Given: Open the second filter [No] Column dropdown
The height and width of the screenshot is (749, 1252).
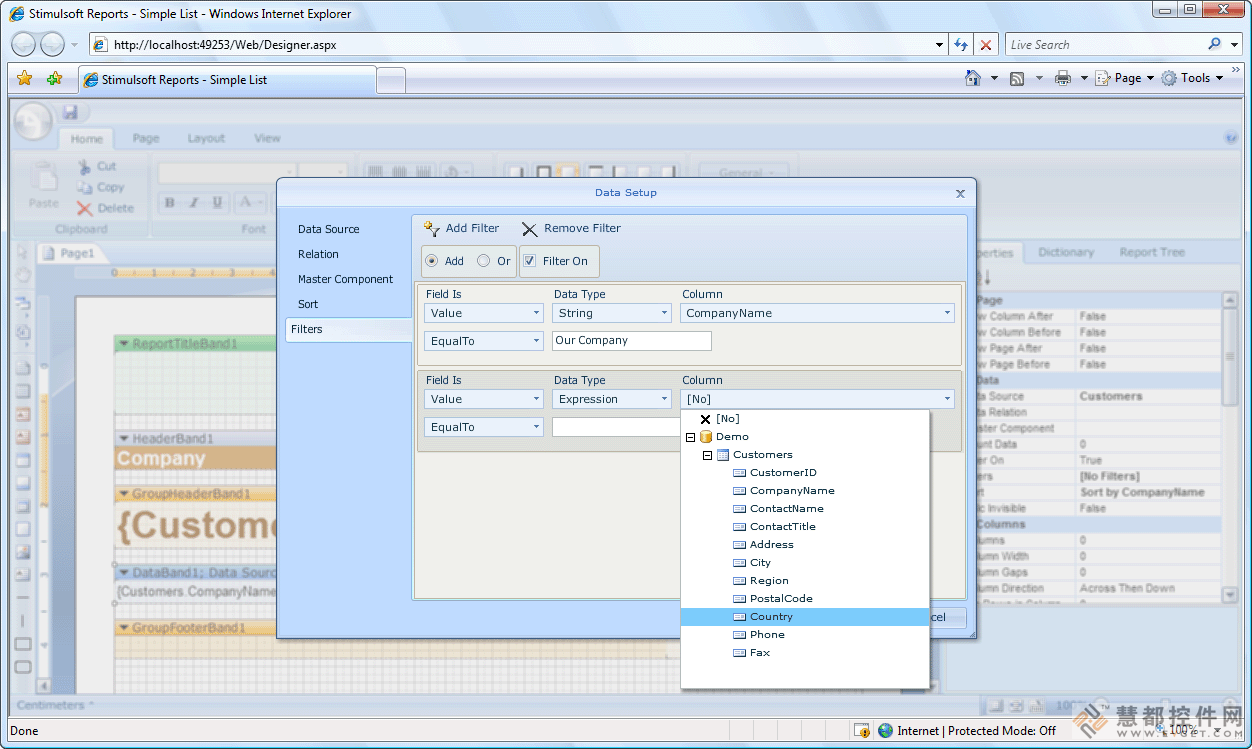Looking at the screenshot, I should [x=818, y=399].
